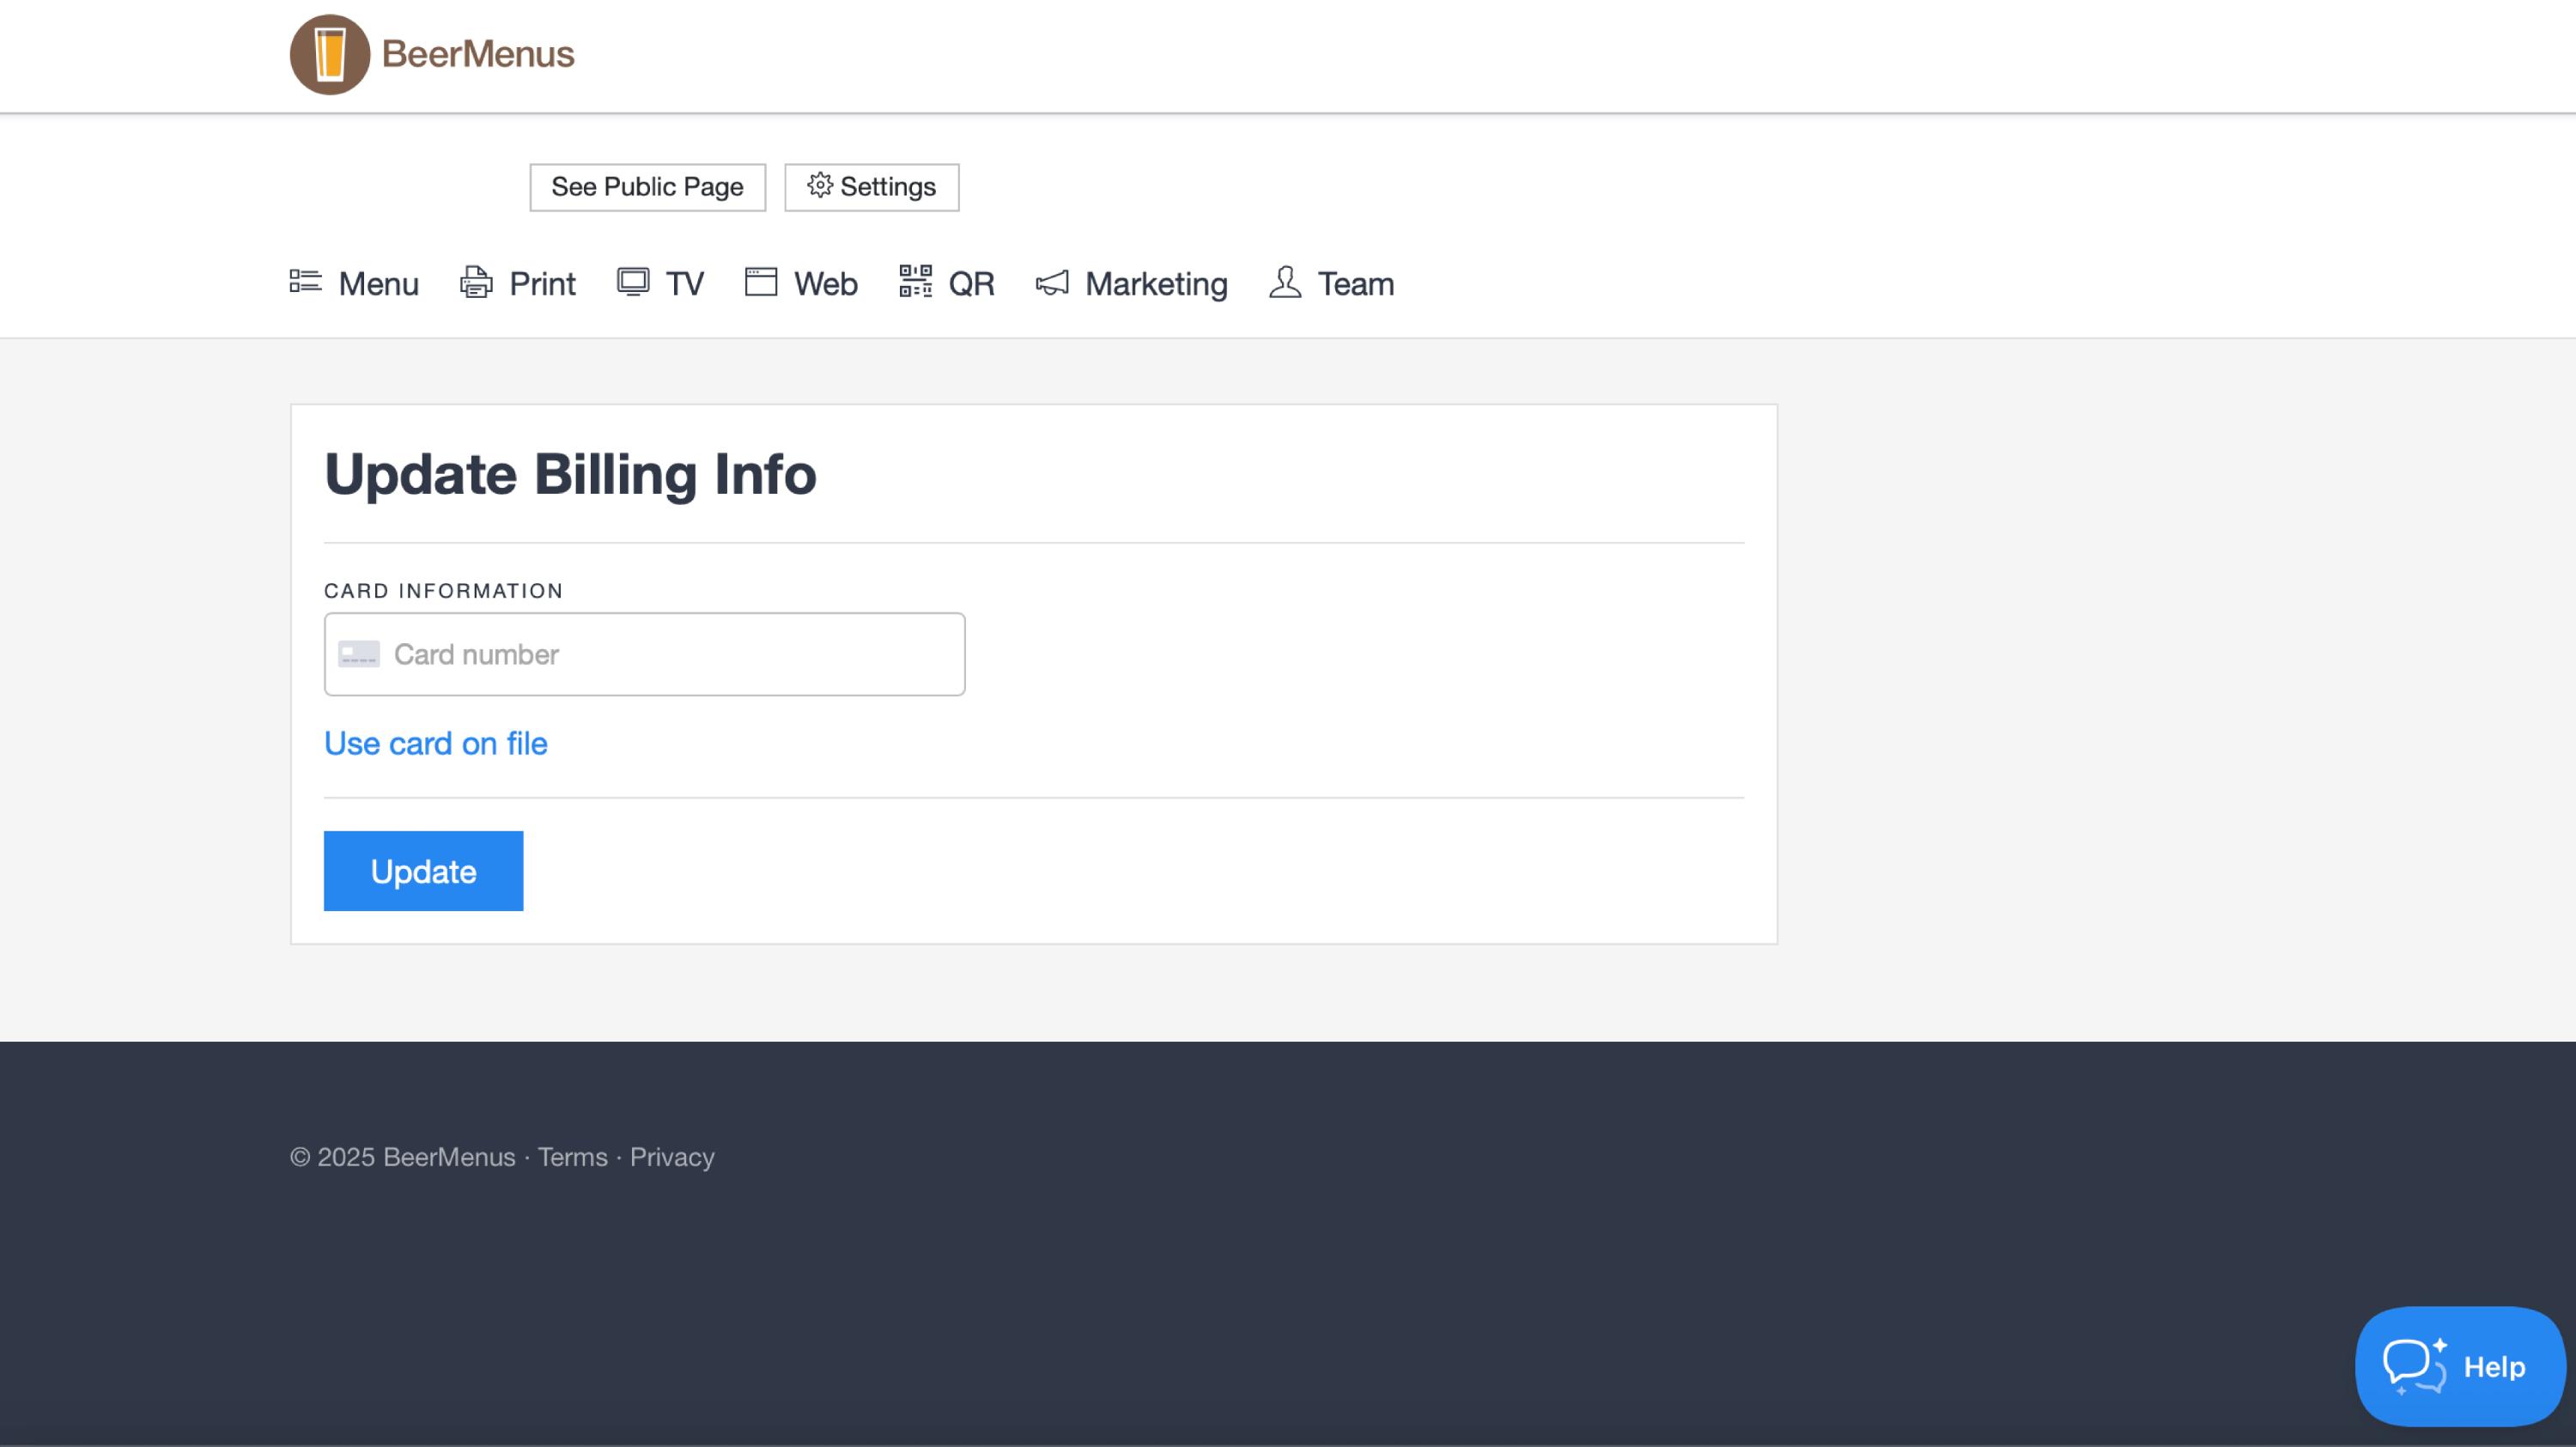
Task: Click the Use card on file link
Action: pyautogui.click(x=435, y=743)
